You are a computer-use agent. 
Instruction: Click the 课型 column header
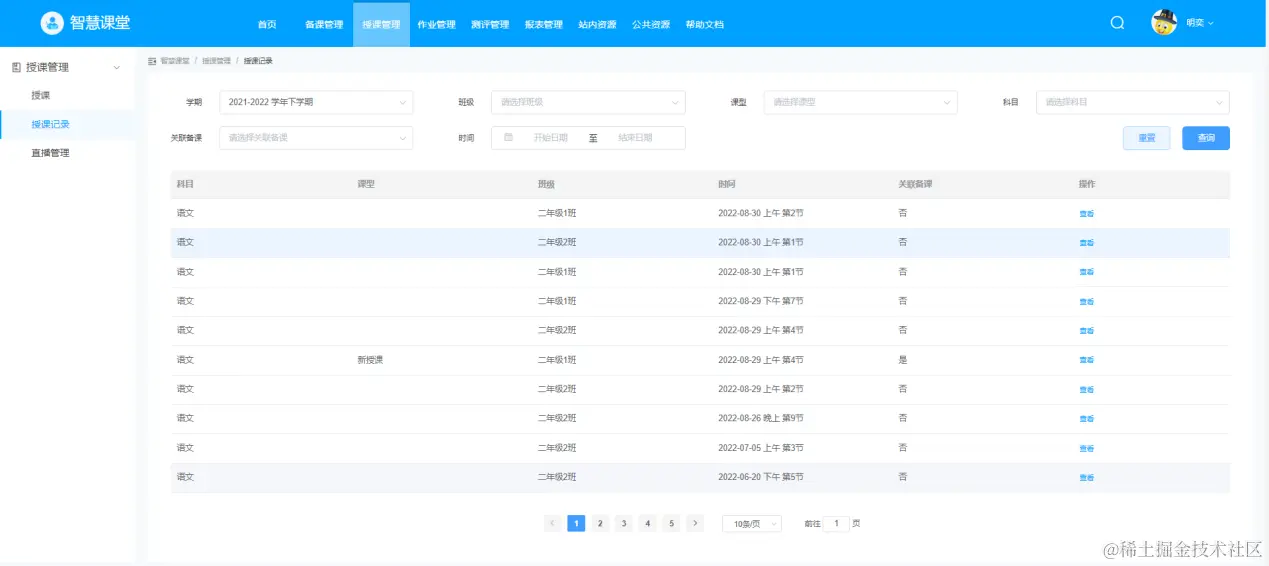click(365, 184)
